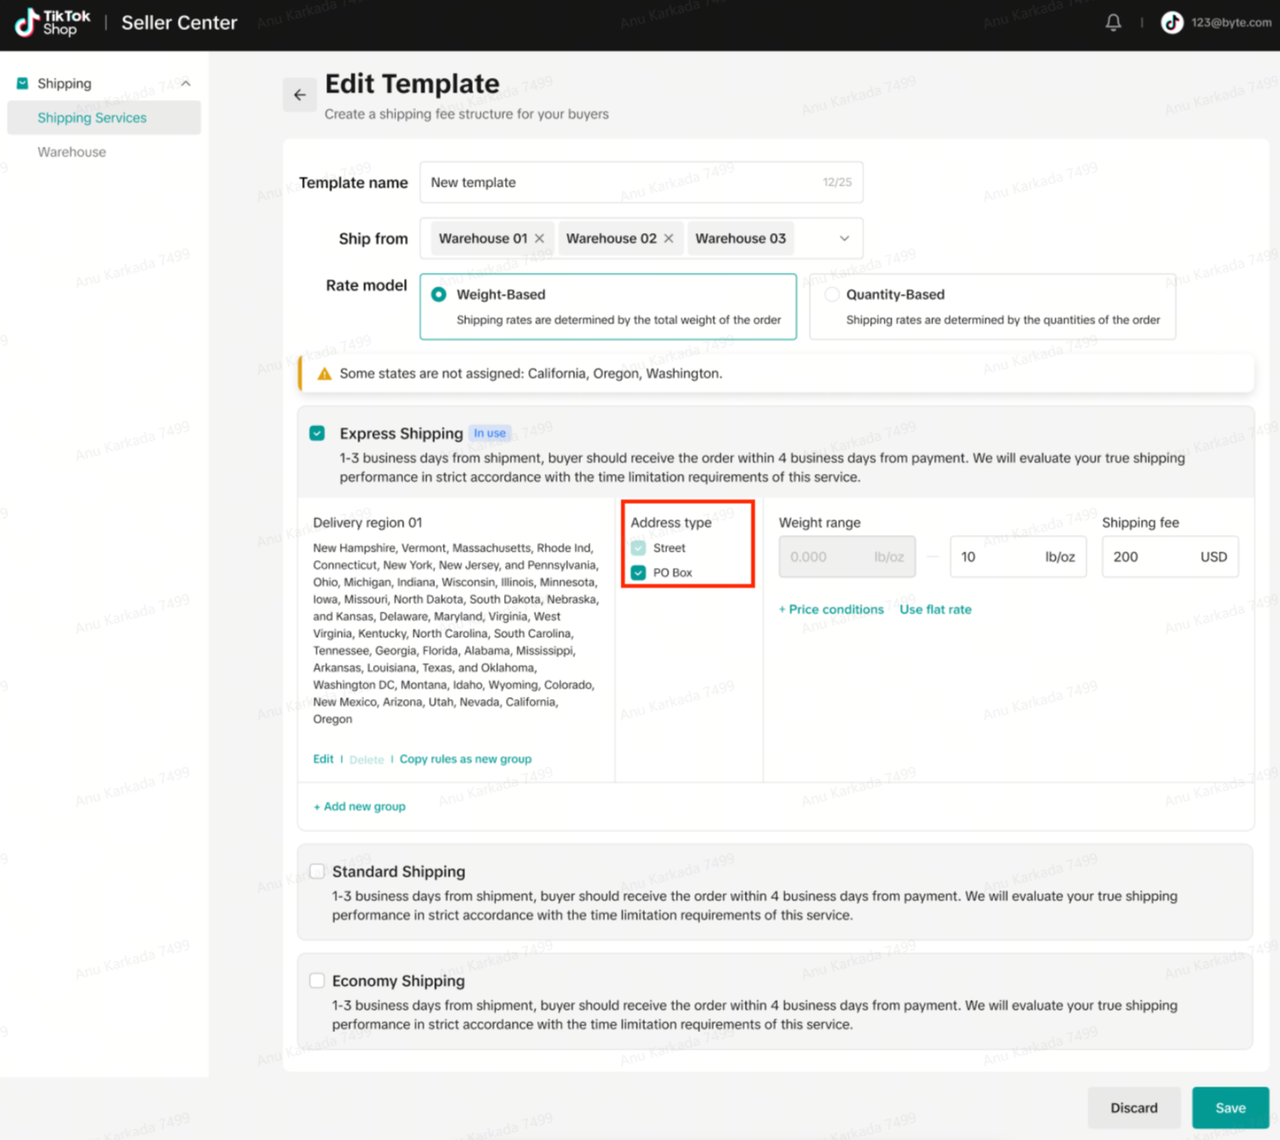Viewport: 1280px width, 1140px height.
Task: Click the warning triangle icon
Action: tap(324, 374)
